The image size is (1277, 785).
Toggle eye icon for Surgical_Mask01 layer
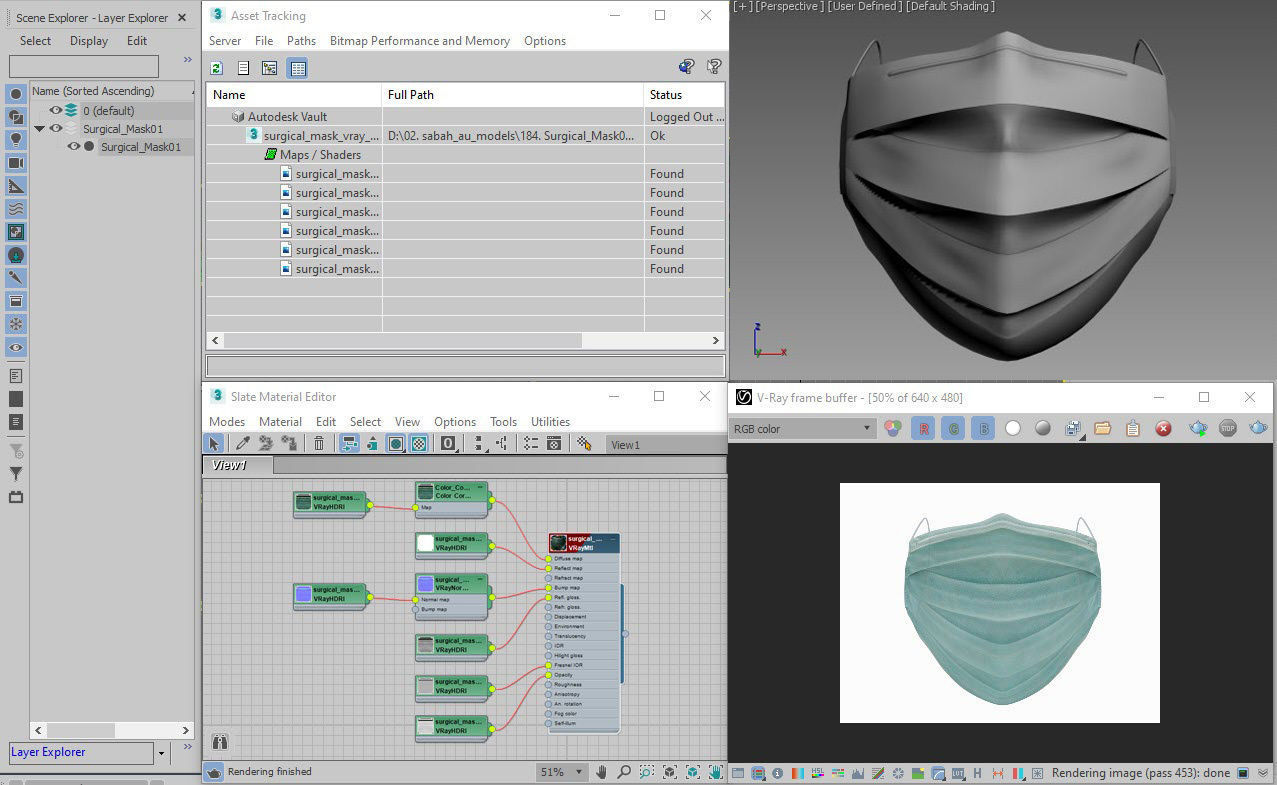point(56,128)
